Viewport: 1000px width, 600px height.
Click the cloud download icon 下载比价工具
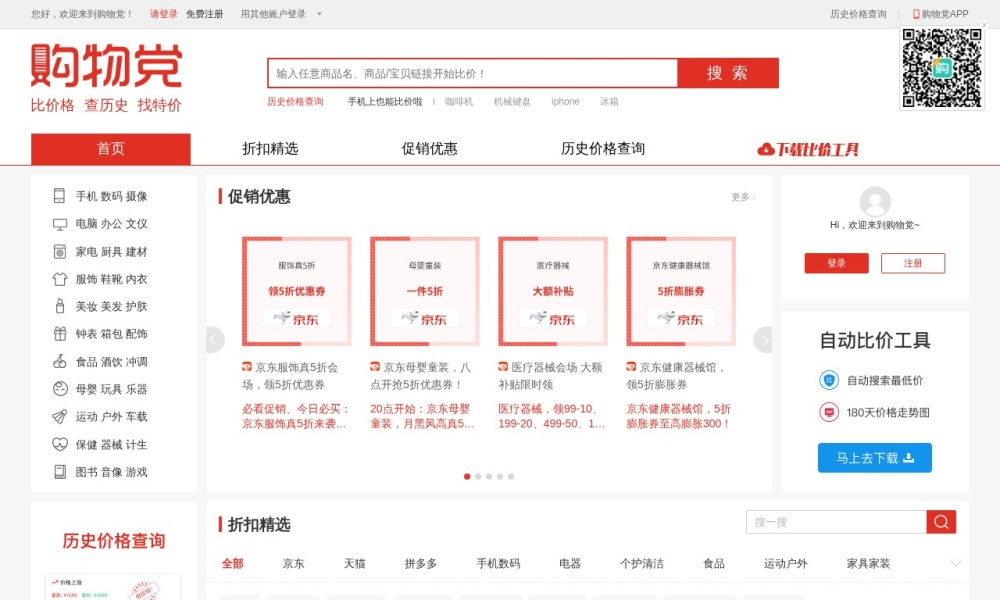[x=765, y=150]
